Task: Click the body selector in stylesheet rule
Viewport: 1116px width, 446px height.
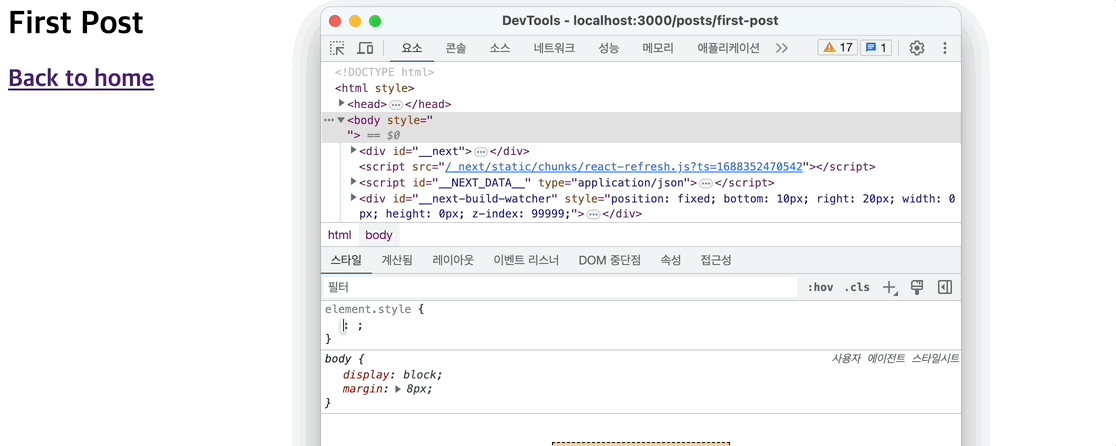Action: [340, 359]
